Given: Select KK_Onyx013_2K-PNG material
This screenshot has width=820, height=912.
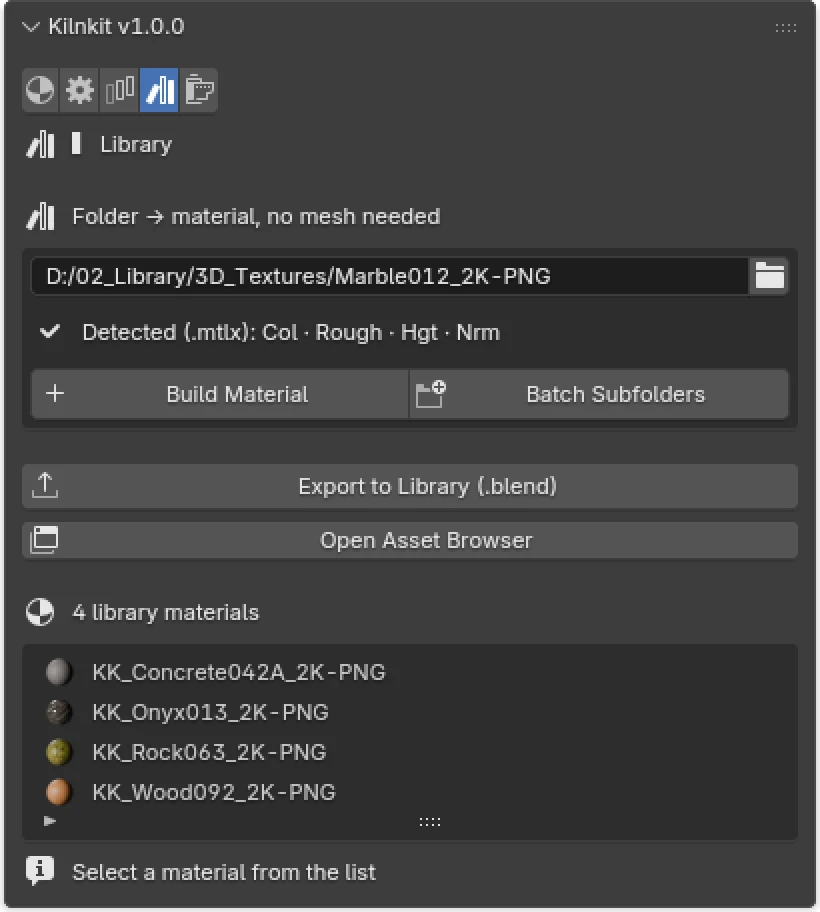Looking at the screenshot, I should (410, 712).
